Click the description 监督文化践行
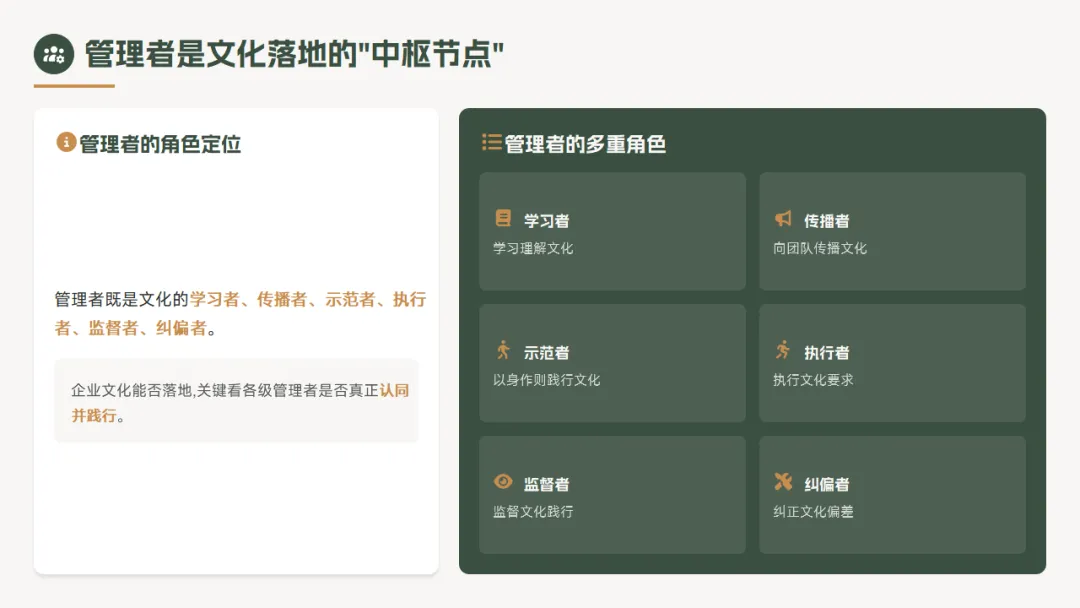Image resolution: width=1080 pixels, height=608 pixels. [x=533, y=512]
